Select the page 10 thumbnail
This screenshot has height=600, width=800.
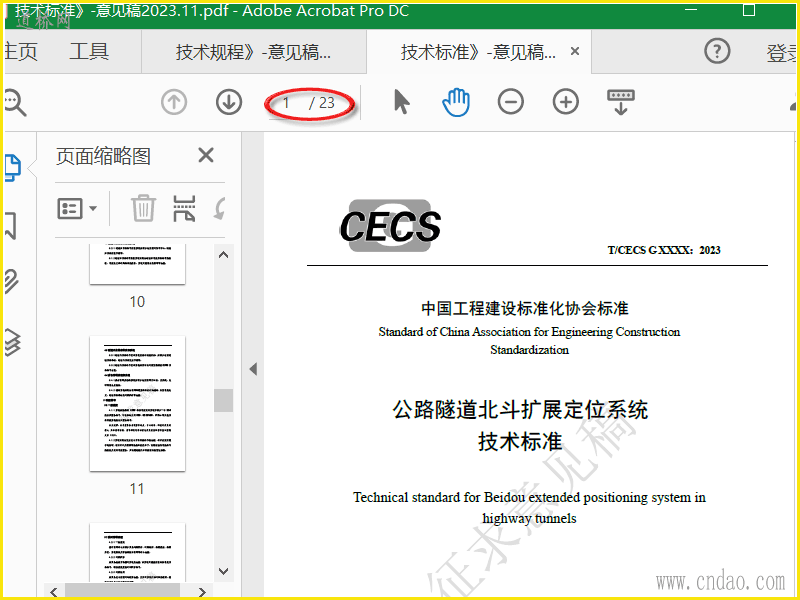click(x=137, y=263)
